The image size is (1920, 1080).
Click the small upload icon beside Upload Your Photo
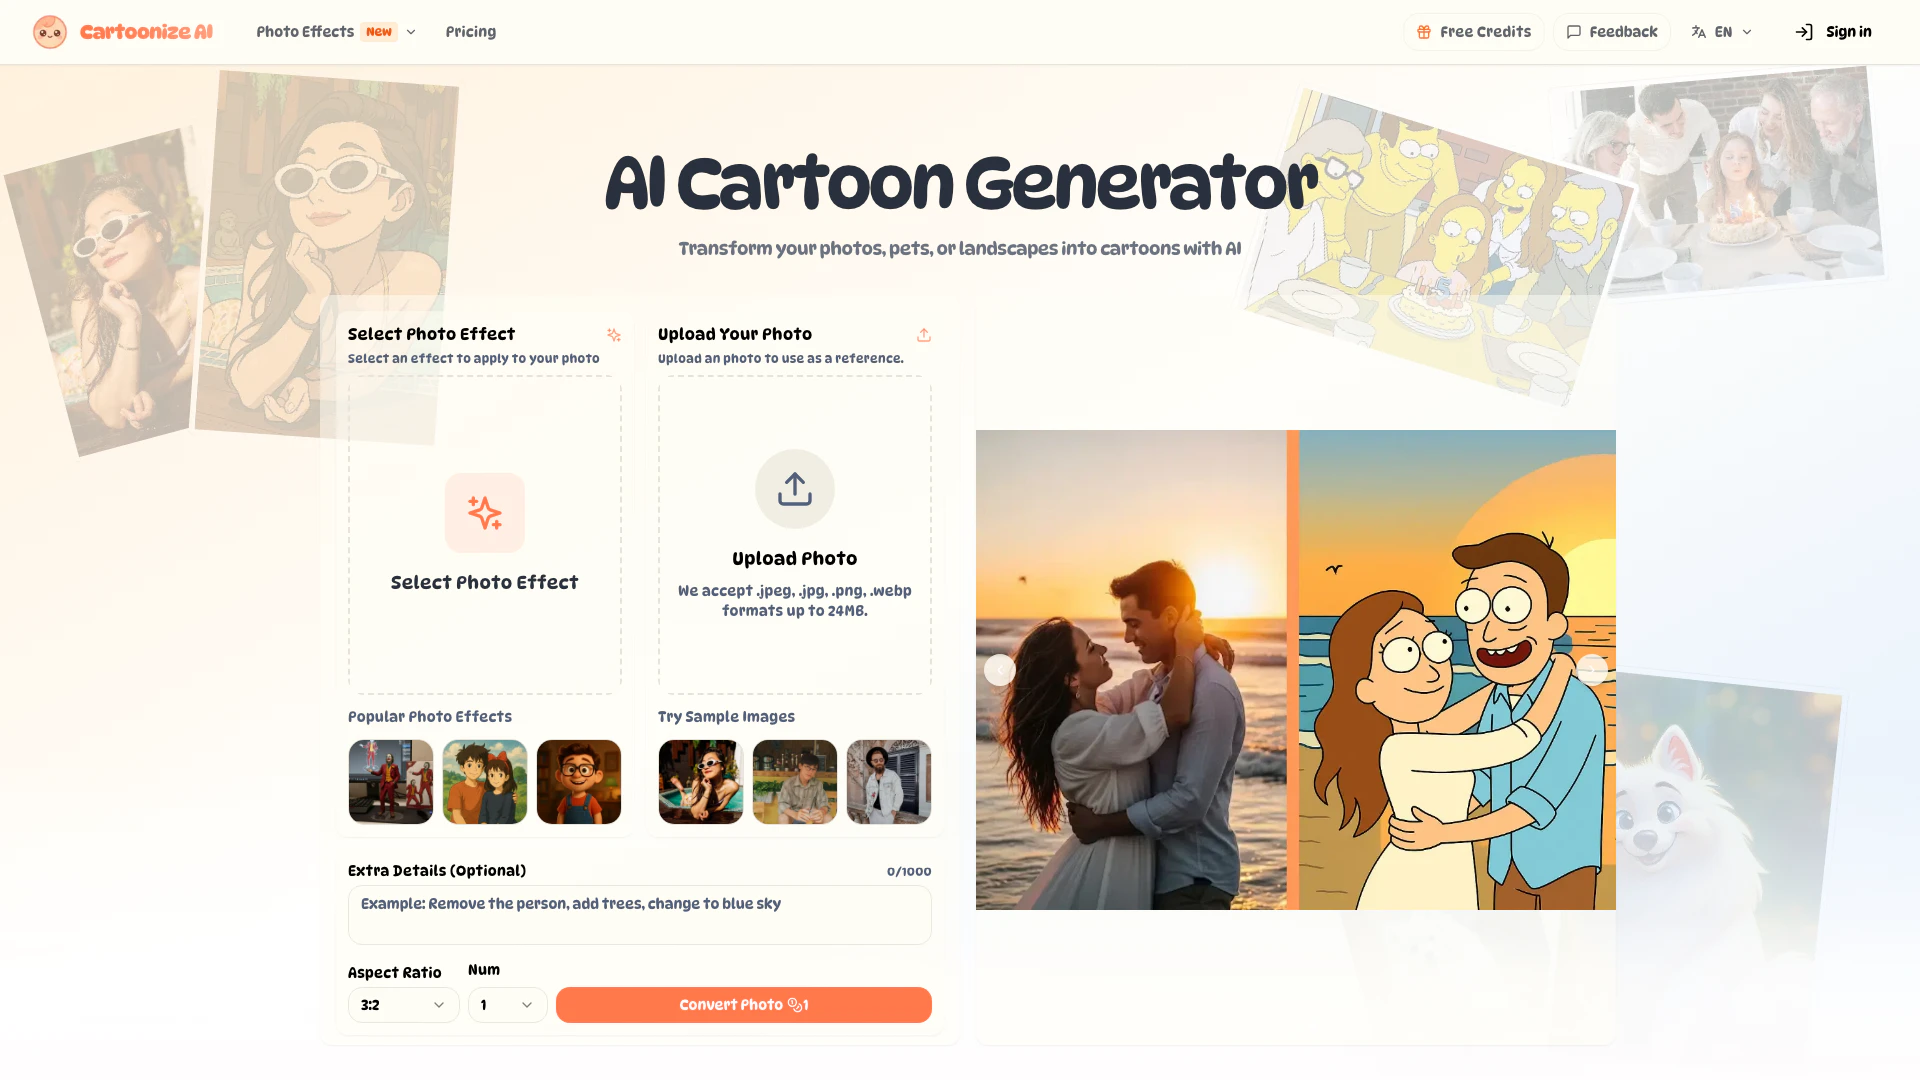coord(924,335)
